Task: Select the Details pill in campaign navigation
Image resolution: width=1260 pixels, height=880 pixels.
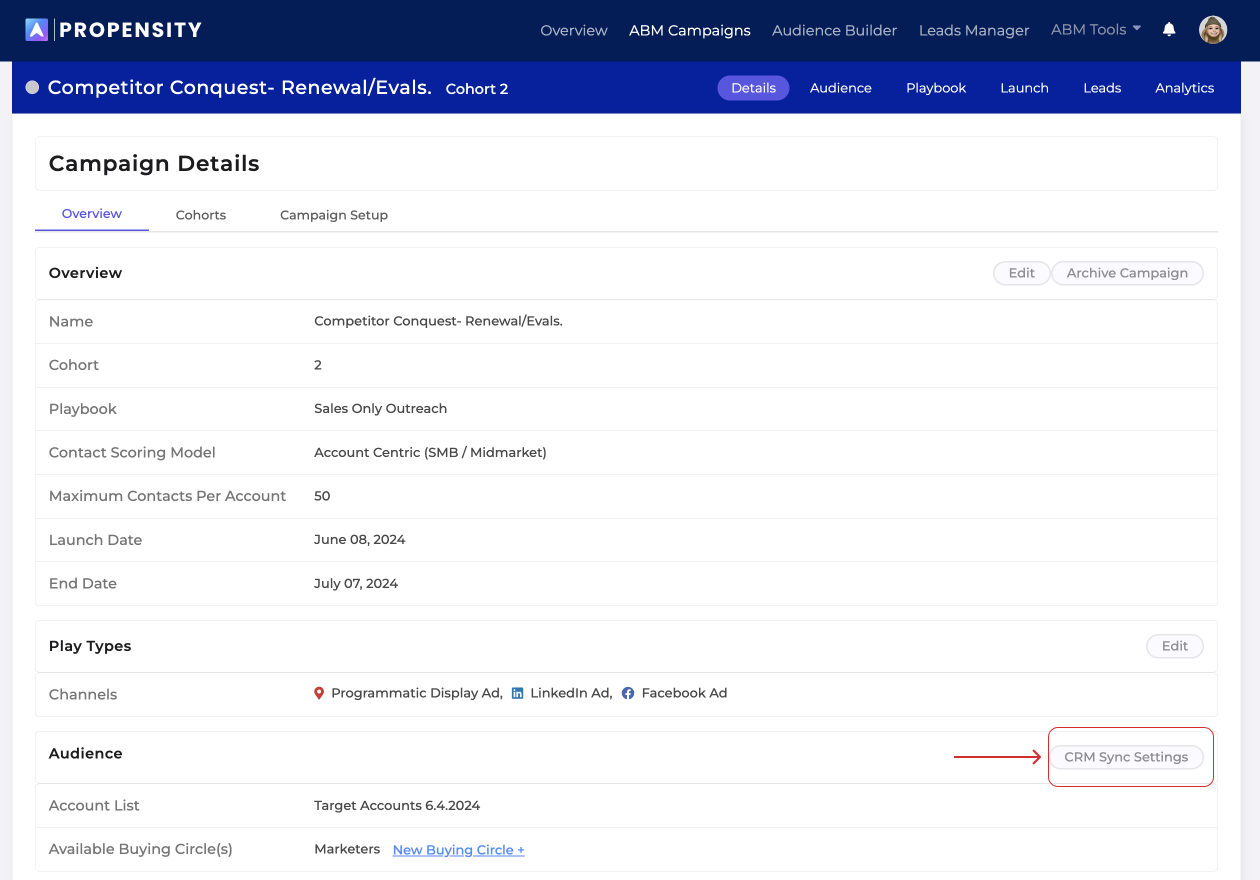Action: point(753,87)
